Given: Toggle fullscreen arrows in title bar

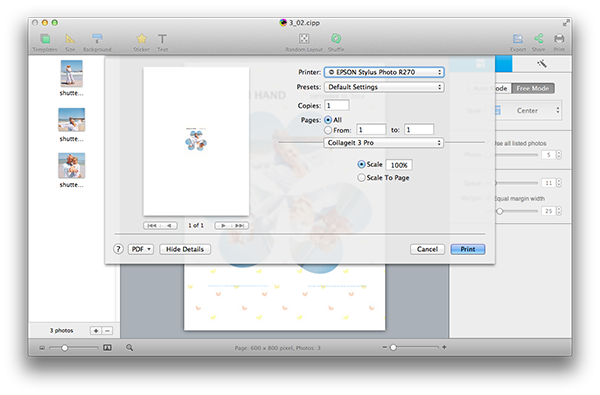Looking at the screenshot, I should [566, 23].
